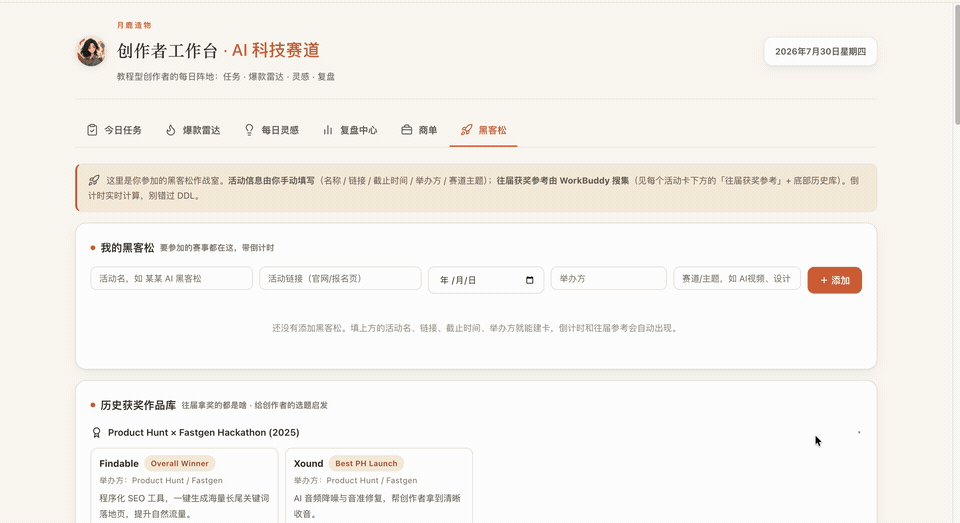Image resolution: width=960 pixels, height=523 pixels.
Task: Open the calendar picker icon in date field
Action: [x=530, y=280]
